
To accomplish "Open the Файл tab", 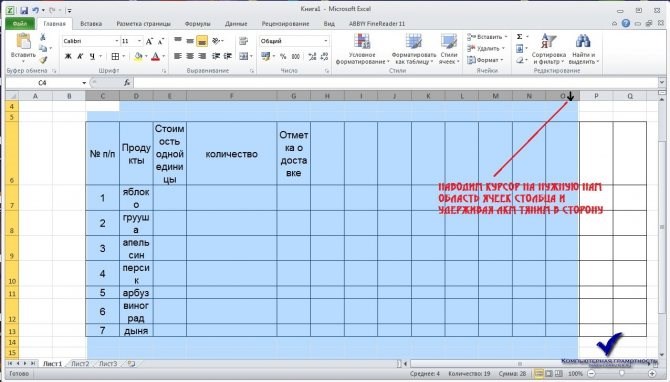I will [x=20, y=24].
